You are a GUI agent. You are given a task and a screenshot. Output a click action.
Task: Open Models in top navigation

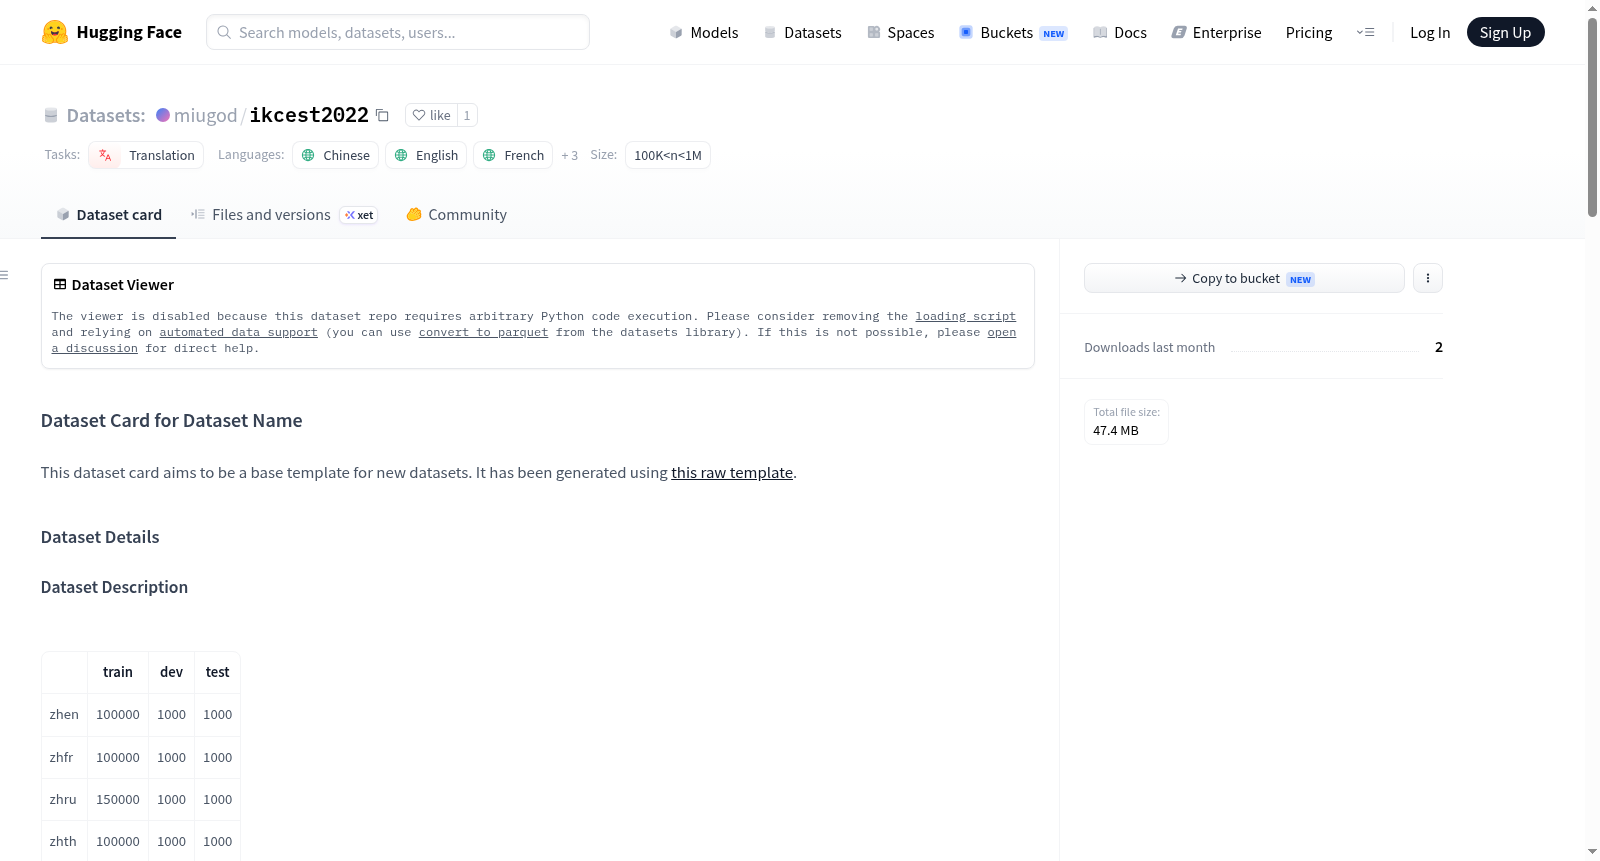tap(704, 32)
